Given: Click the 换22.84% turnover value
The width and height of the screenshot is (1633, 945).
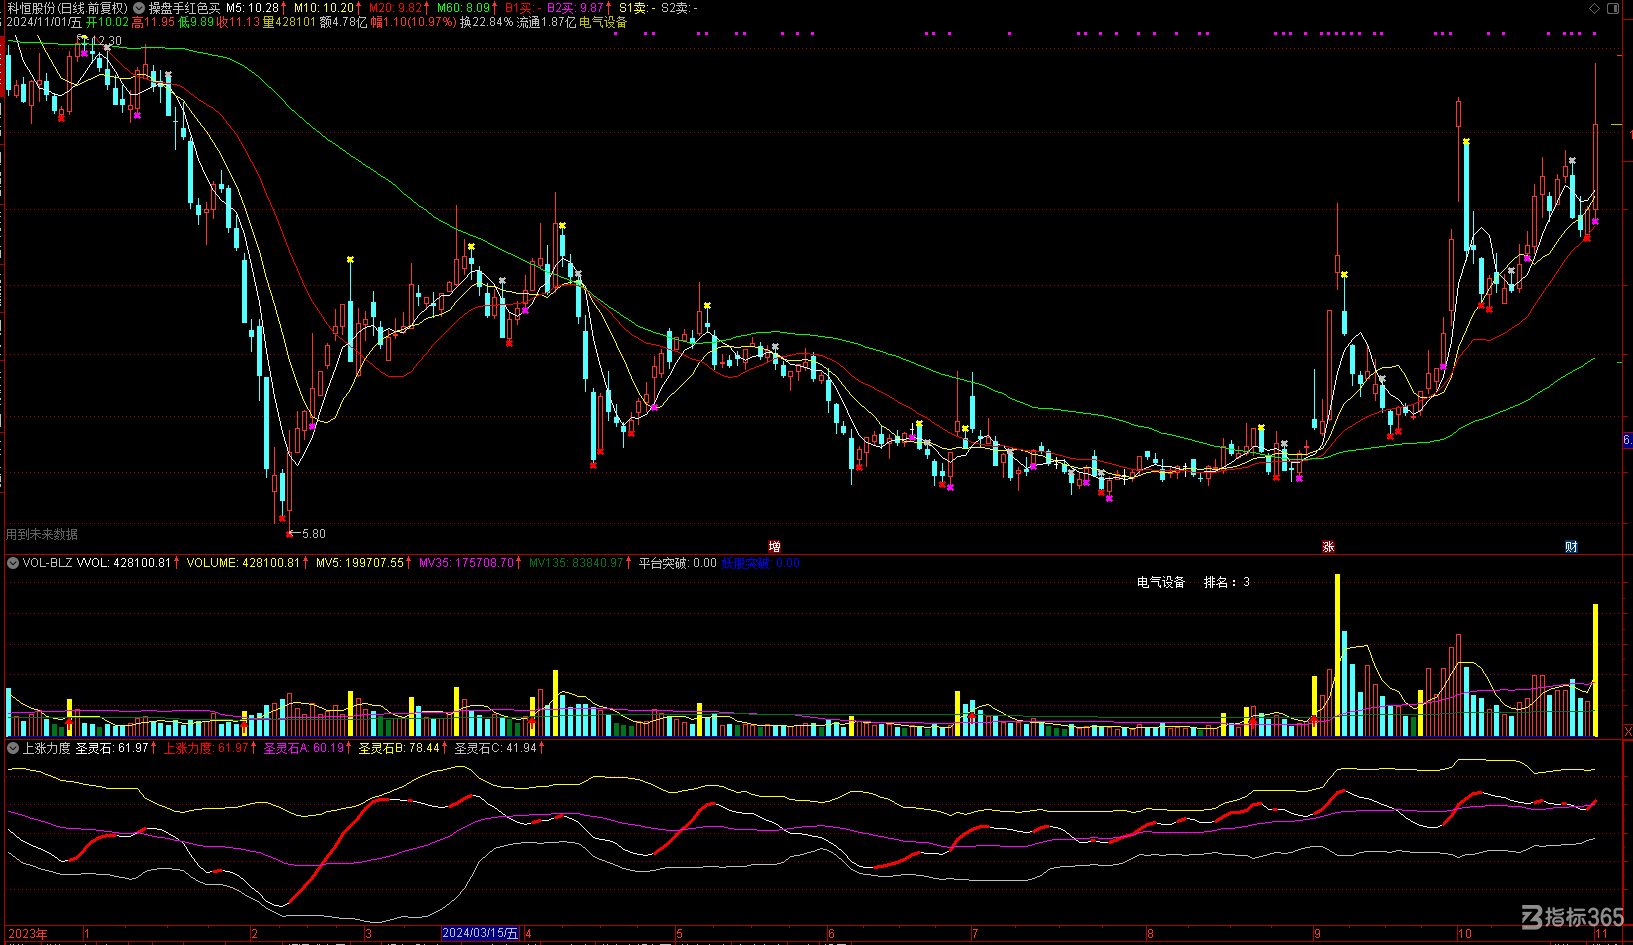Looking at the screenshot, I should coord(486,22).
